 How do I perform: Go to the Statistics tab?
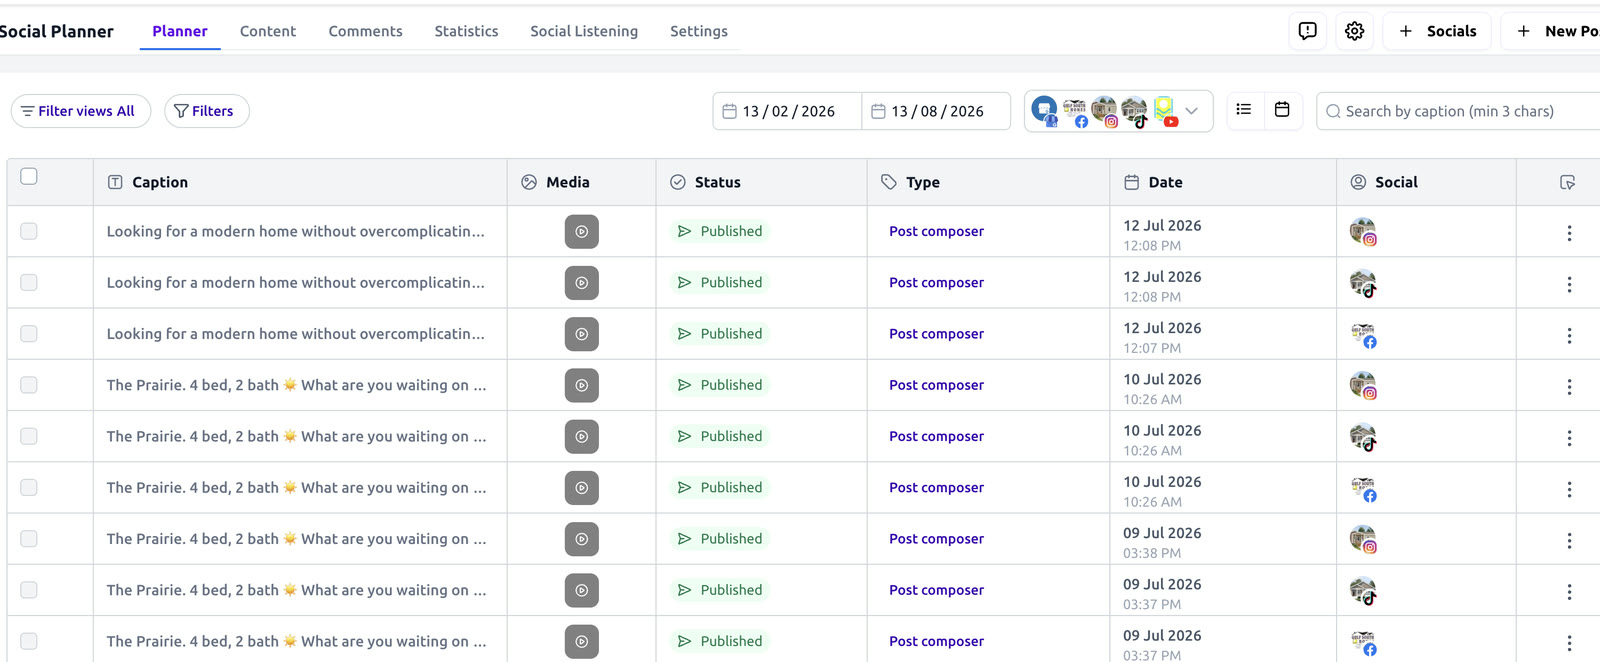coord(466,31)
